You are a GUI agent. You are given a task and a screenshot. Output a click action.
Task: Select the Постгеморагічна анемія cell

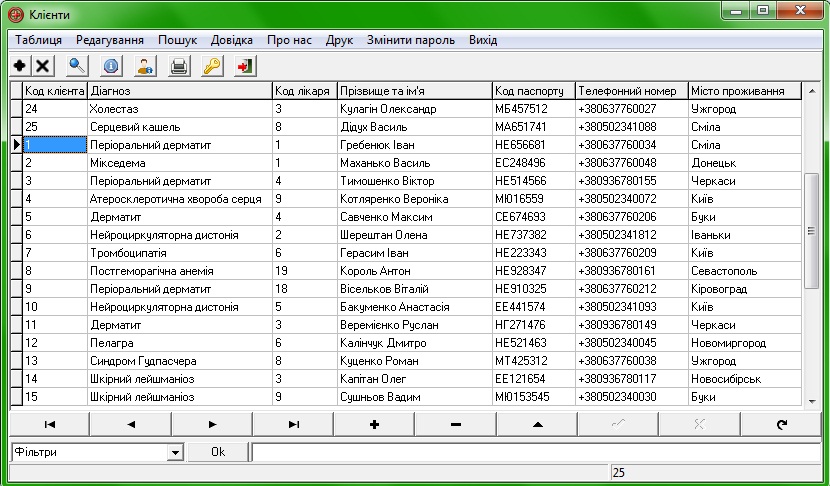pyautogui.click(x=179, y=271)
